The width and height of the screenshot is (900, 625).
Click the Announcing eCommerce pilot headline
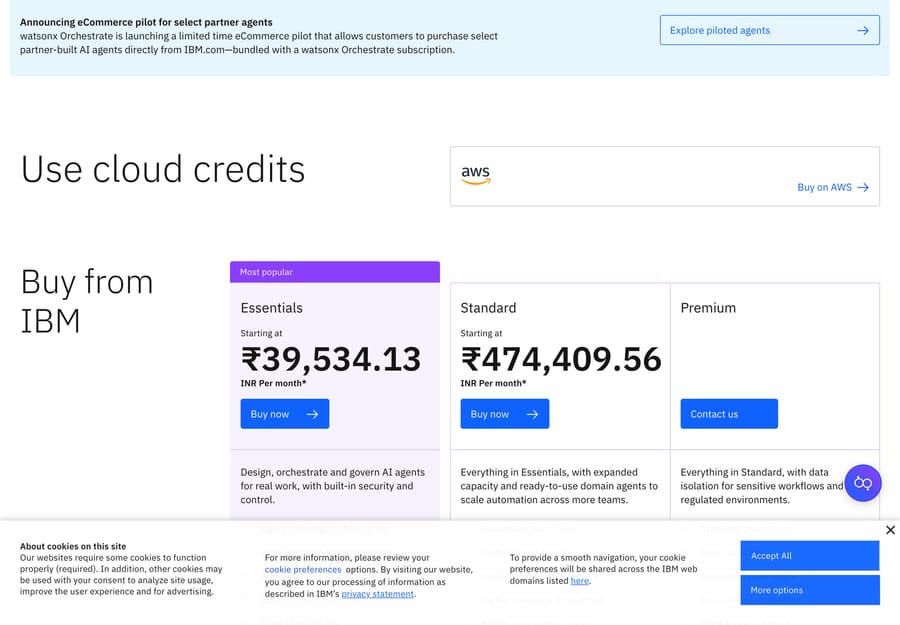[146, 22]
